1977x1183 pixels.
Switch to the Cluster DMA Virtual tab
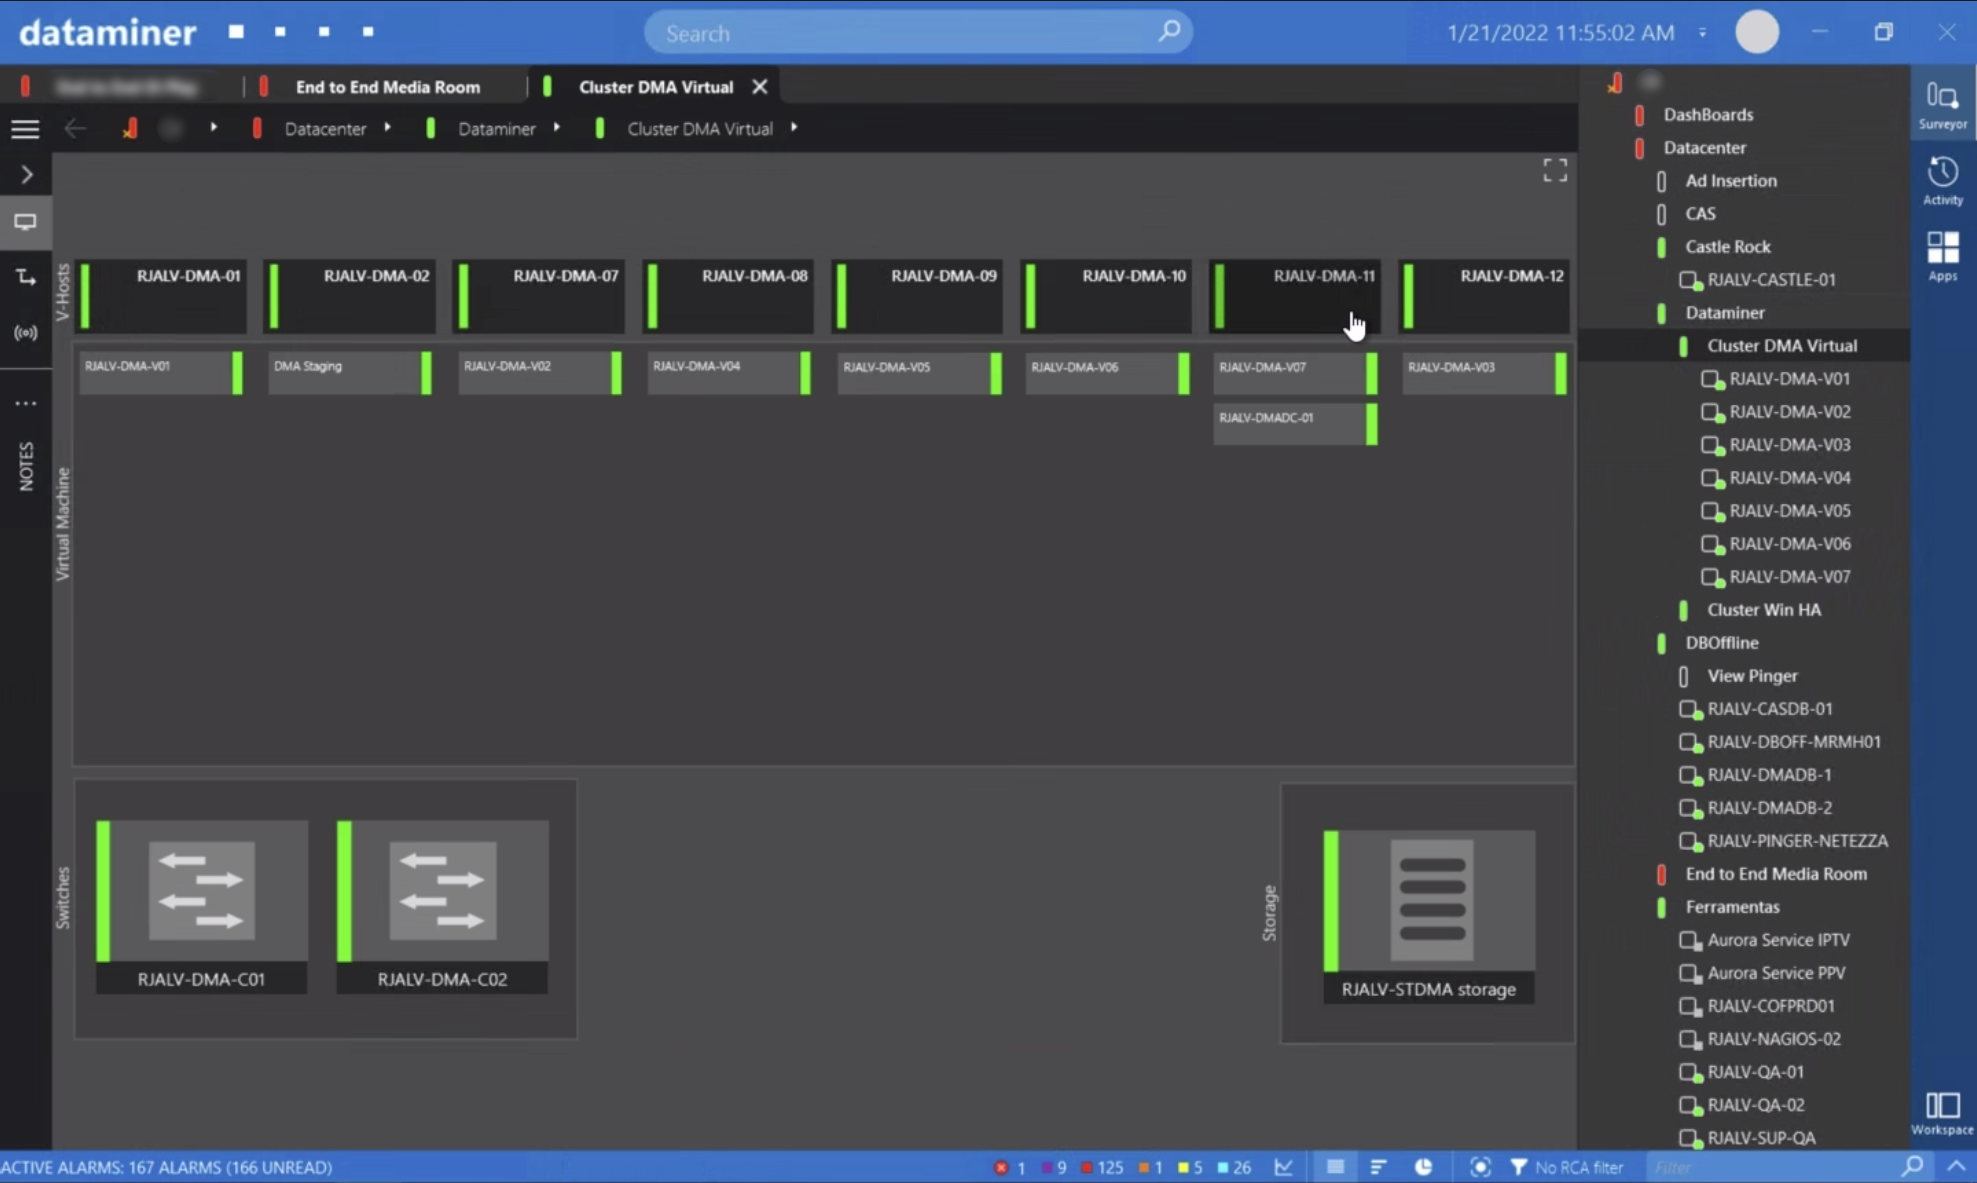click(x=656, y=87)
